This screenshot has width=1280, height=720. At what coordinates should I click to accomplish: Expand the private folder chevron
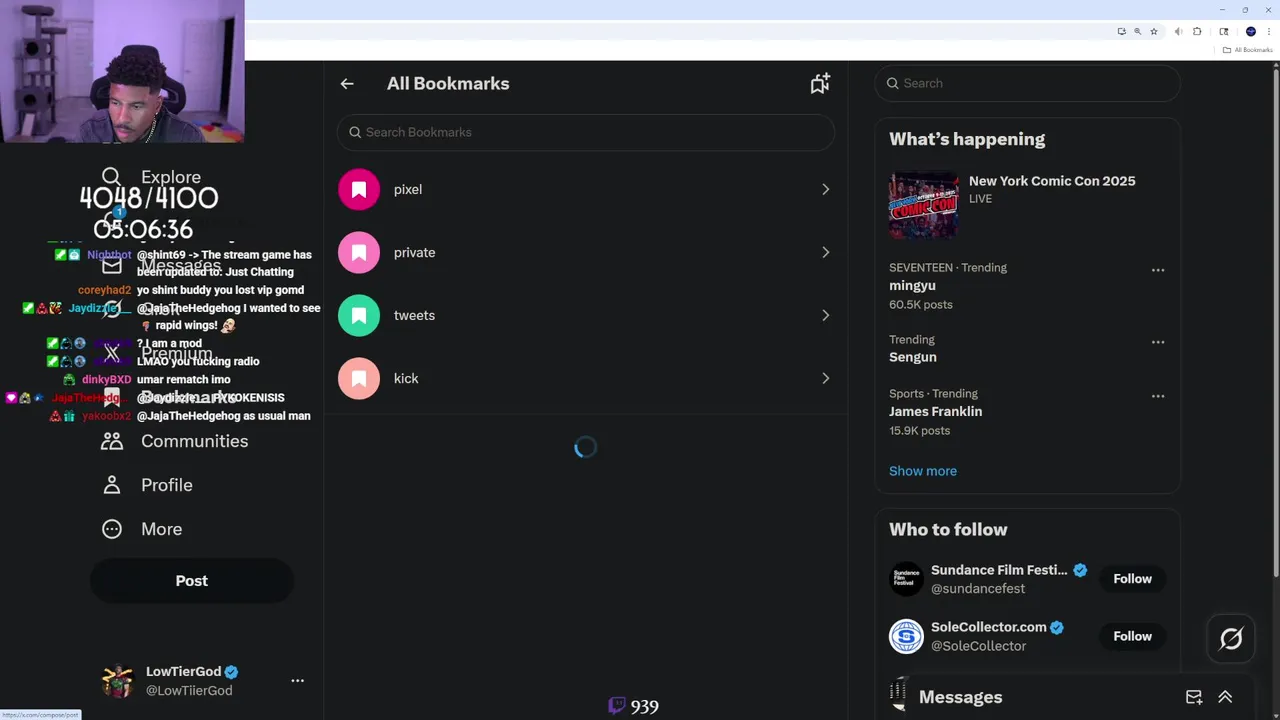825,252
